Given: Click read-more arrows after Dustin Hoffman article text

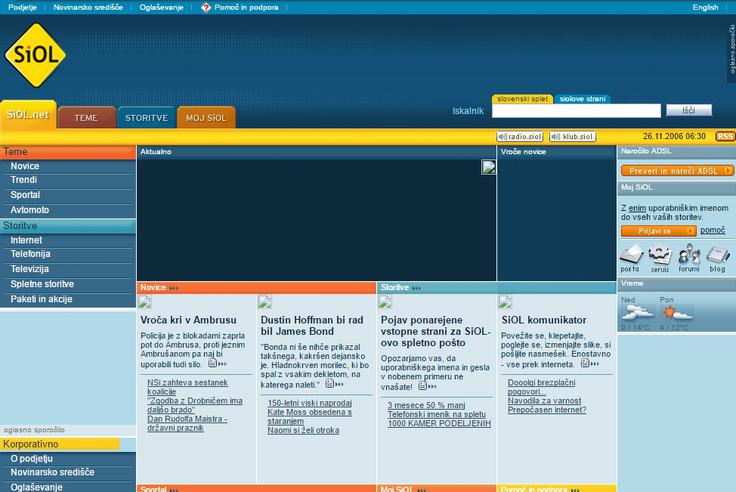Looking at the screenshot, I should pos(335,384).
